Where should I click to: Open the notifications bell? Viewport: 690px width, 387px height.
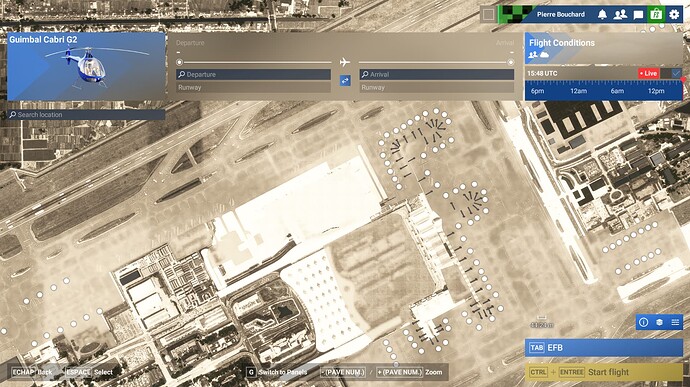pos(602,15)
